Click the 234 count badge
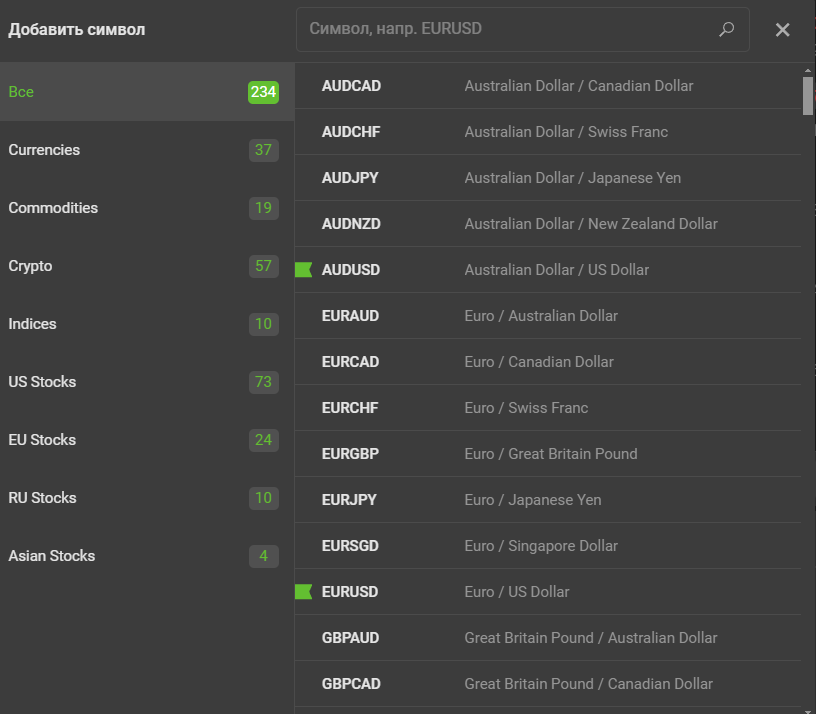 click(263, 92)
